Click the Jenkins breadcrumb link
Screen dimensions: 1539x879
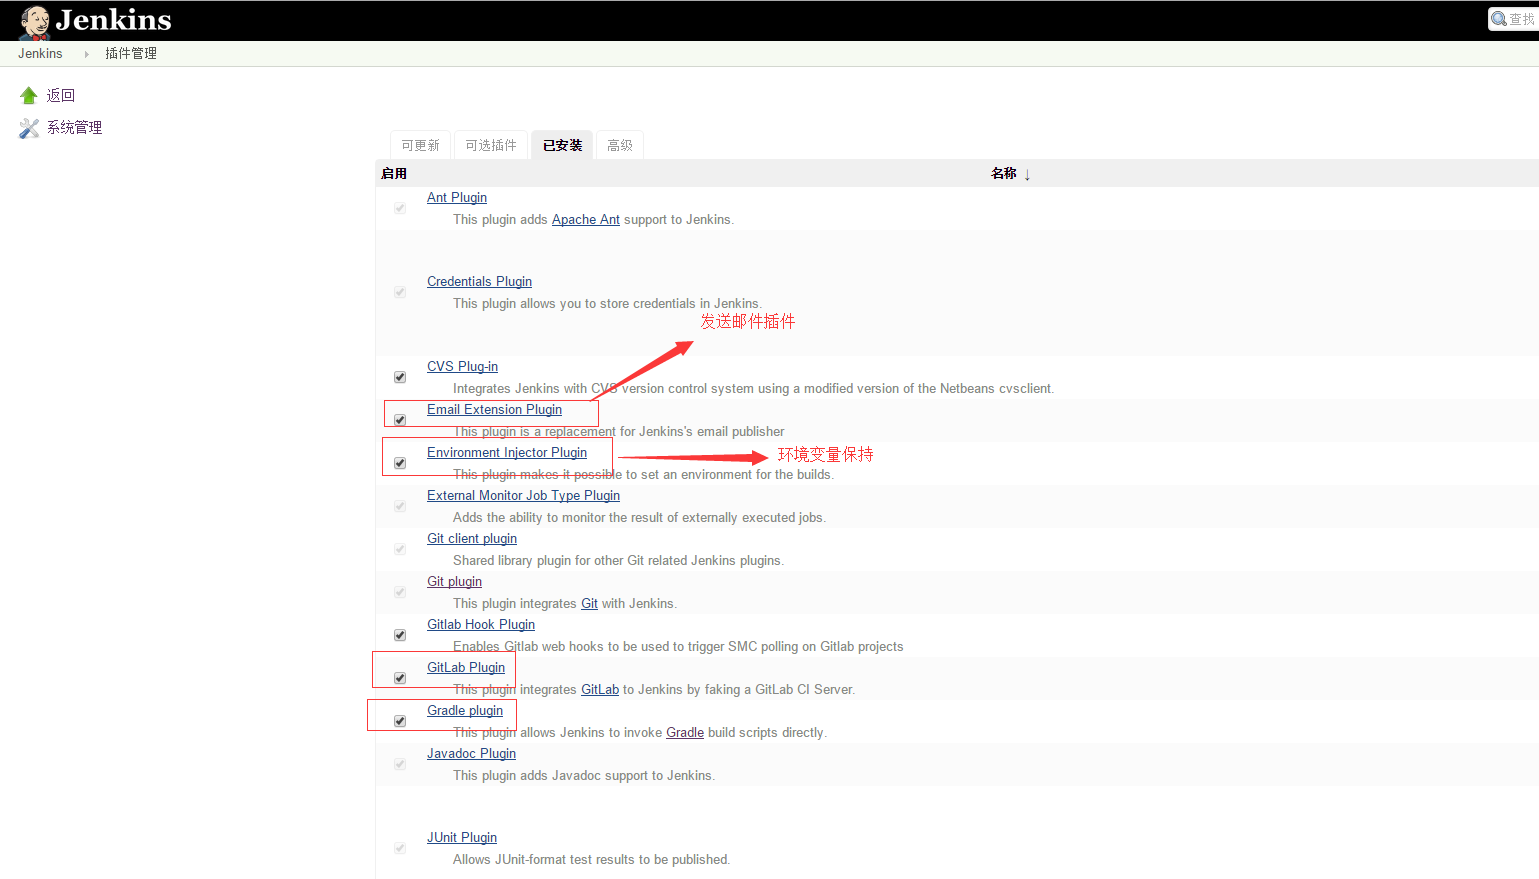[x=40, y=54]
